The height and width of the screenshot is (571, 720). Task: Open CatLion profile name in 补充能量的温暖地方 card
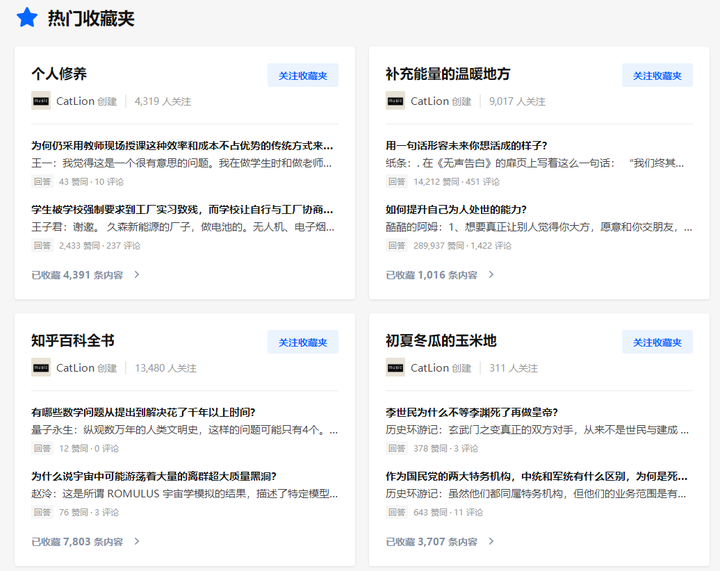click(x=430, y=101)
